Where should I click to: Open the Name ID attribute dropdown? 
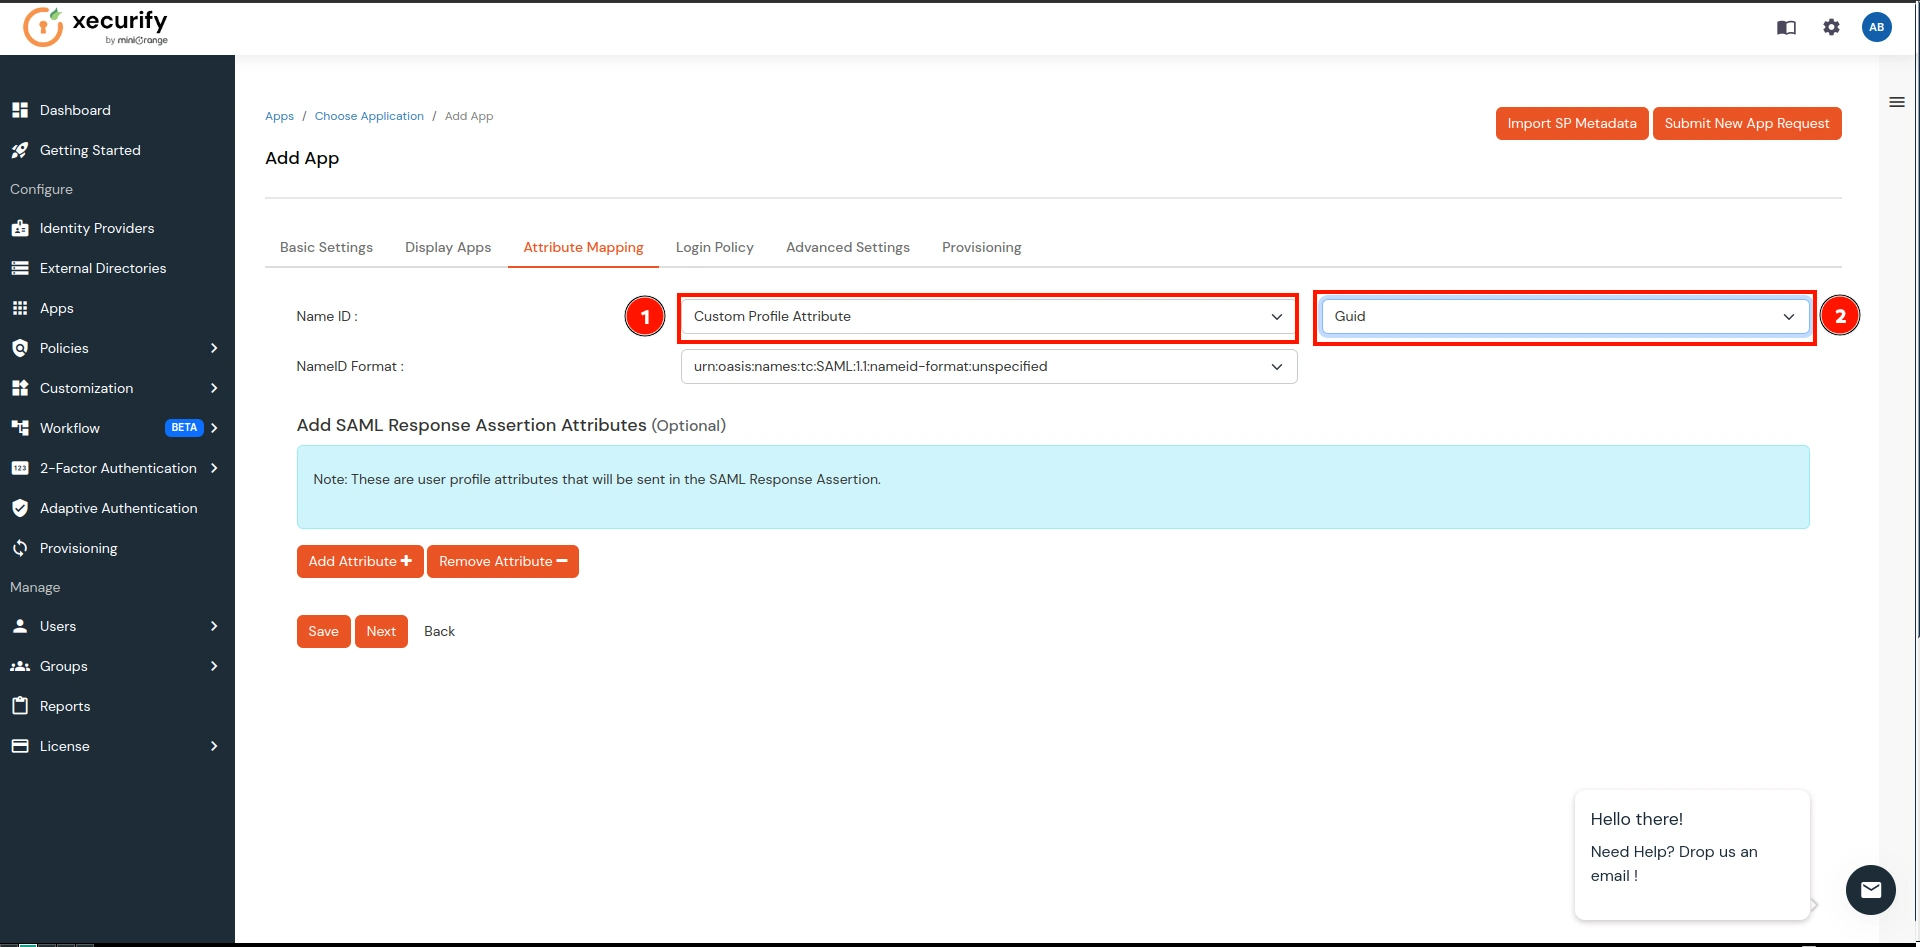pos(988,316)
